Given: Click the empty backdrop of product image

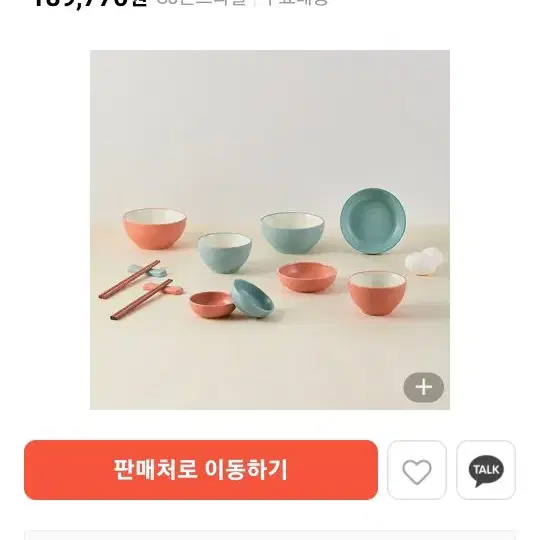Looking at the screenshot, I should pos(270,121).
